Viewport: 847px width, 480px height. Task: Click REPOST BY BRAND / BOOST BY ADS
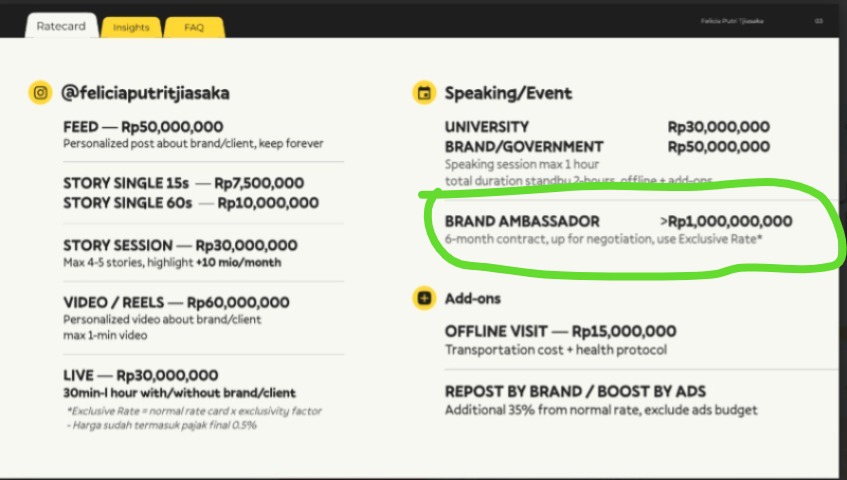pyautogui.click(x=591, y=391)
